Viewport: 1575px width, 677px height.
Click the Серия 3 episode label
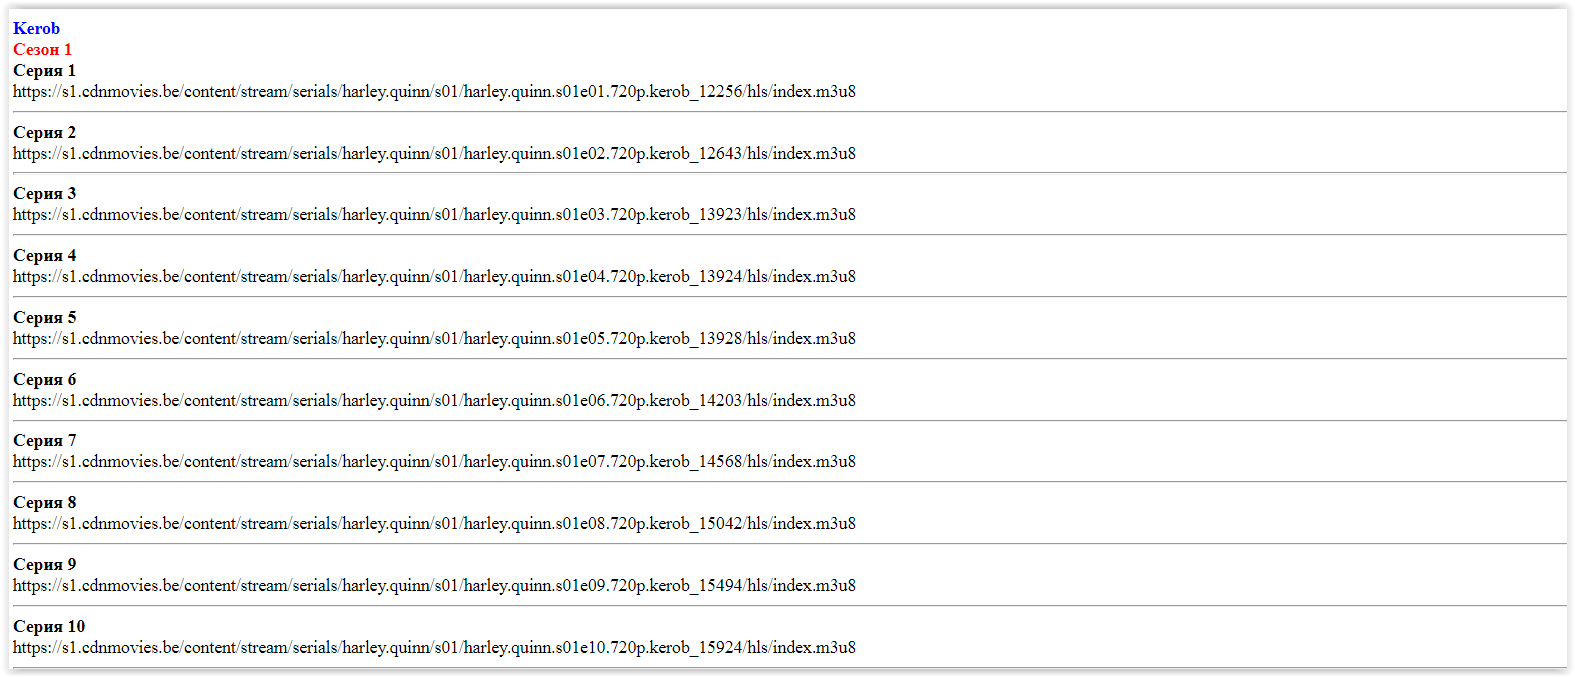tap(44, 193)
